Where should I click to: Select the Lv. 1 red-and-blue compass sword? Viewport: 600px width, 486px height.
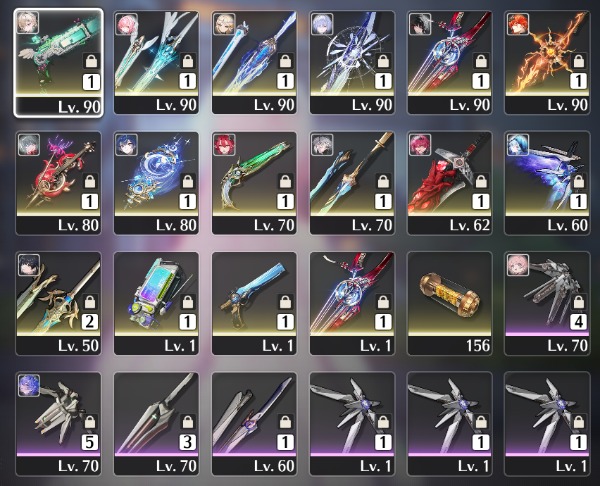click(352, 303)
